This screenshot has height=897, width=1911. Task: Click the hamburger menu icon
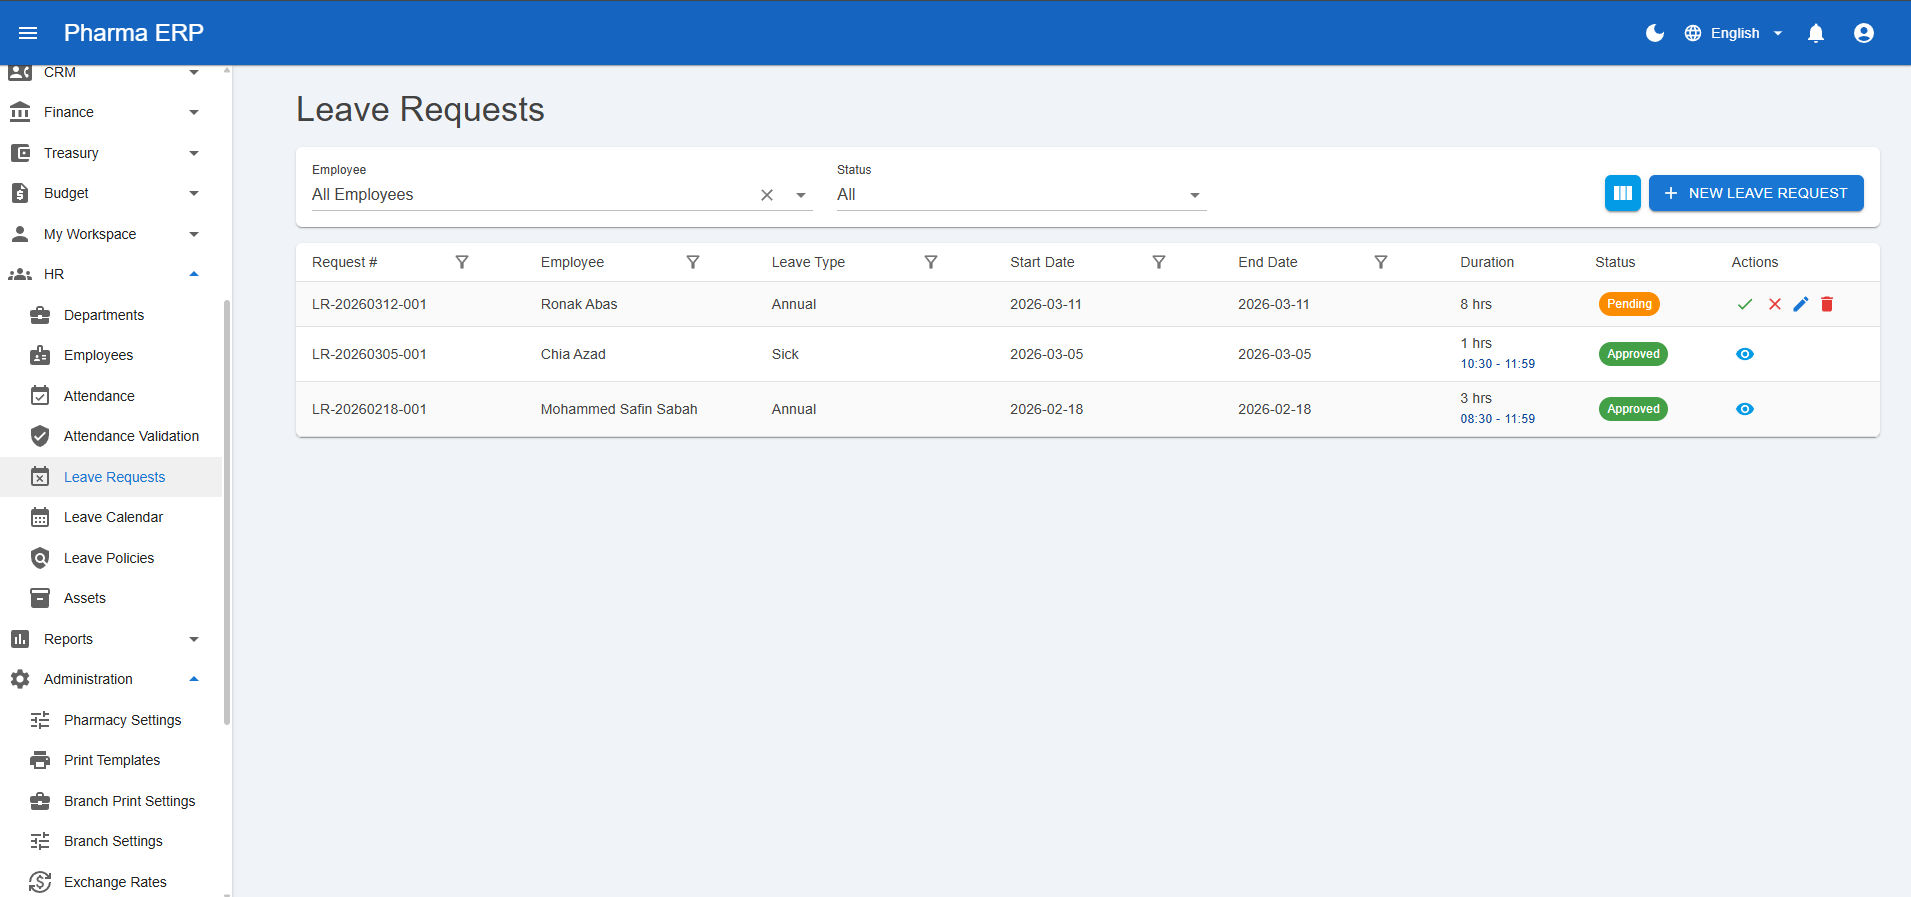(x=28, y=33)
